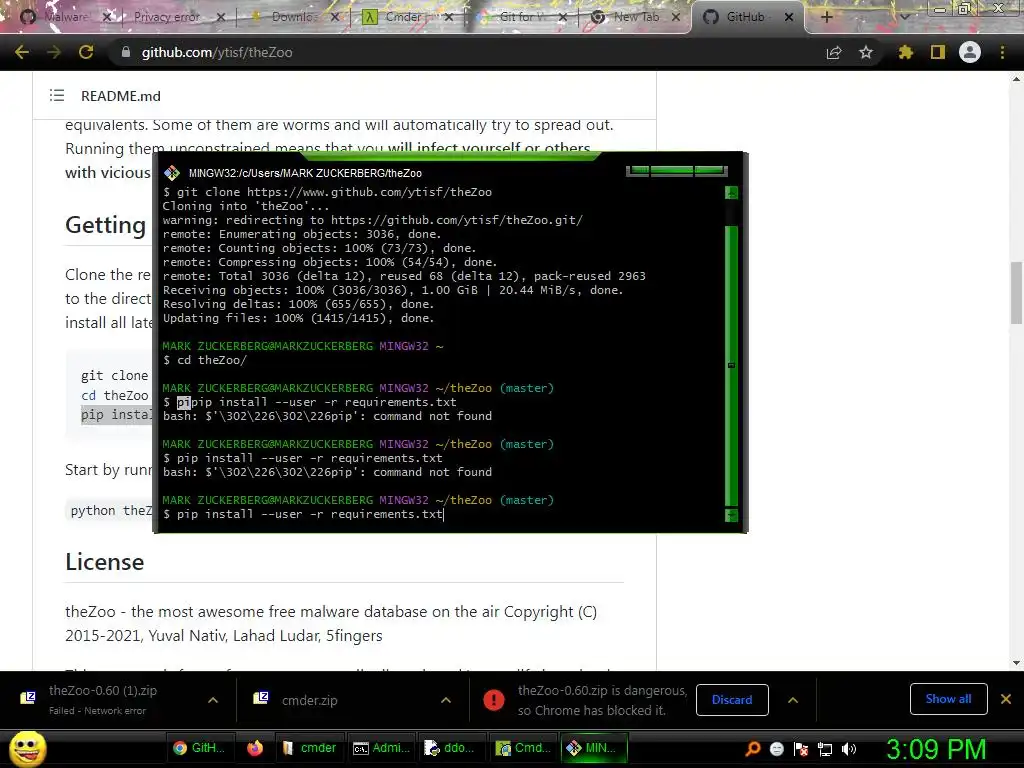
Task: Click the terminal scrollbar up arrow
Action: tap(731, 193)
